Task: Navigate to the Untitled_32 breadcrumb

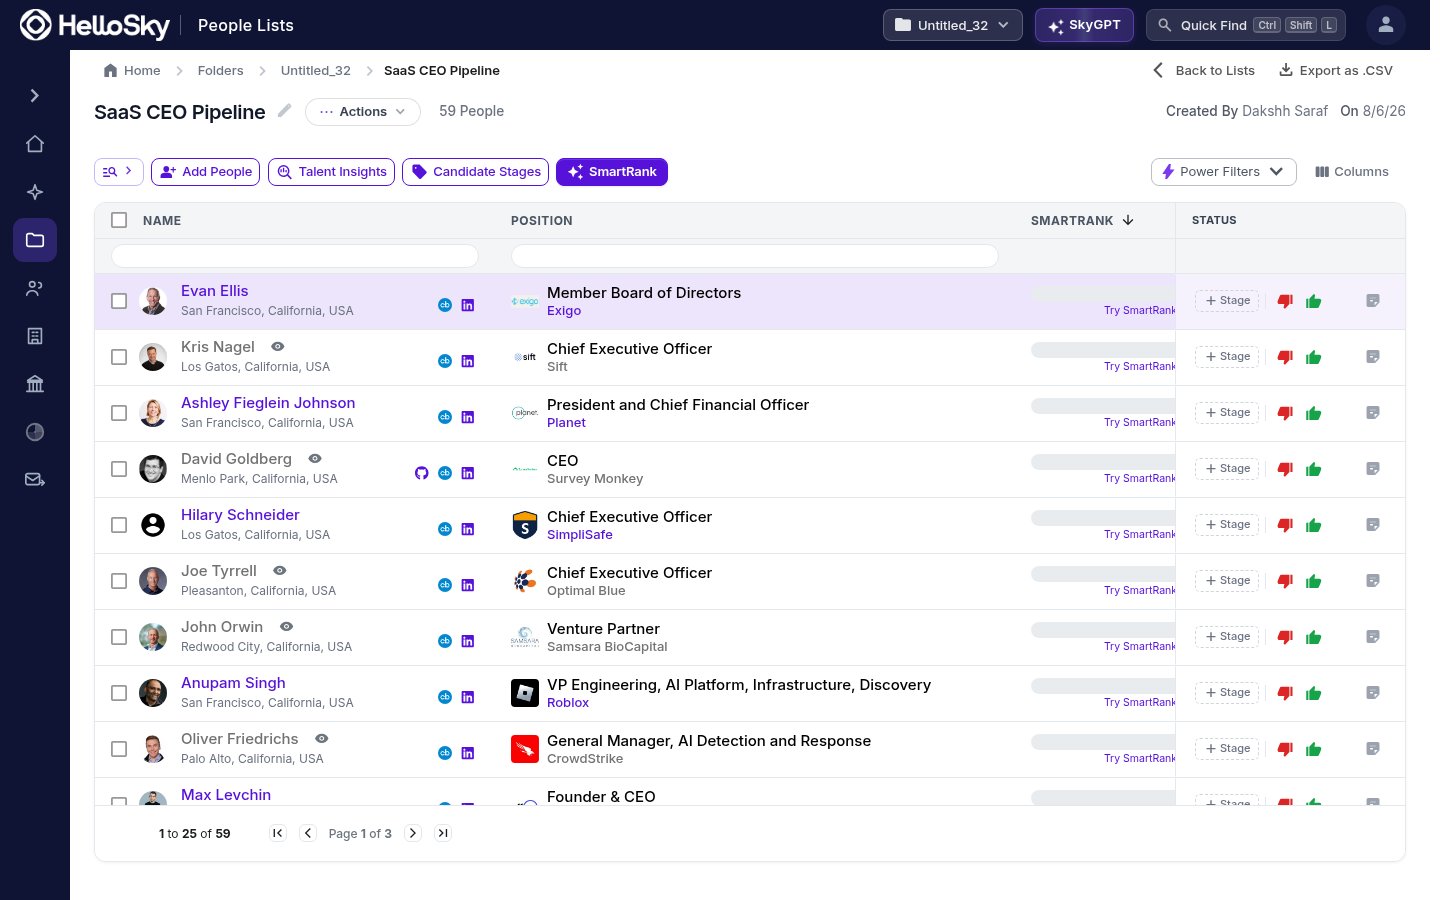Action: 316,71
